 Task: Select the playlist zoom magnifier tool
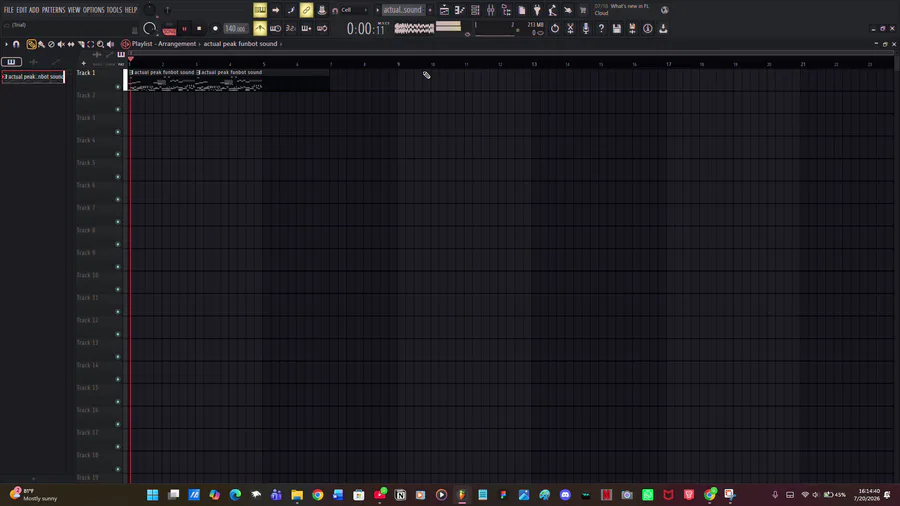(100, 44)
